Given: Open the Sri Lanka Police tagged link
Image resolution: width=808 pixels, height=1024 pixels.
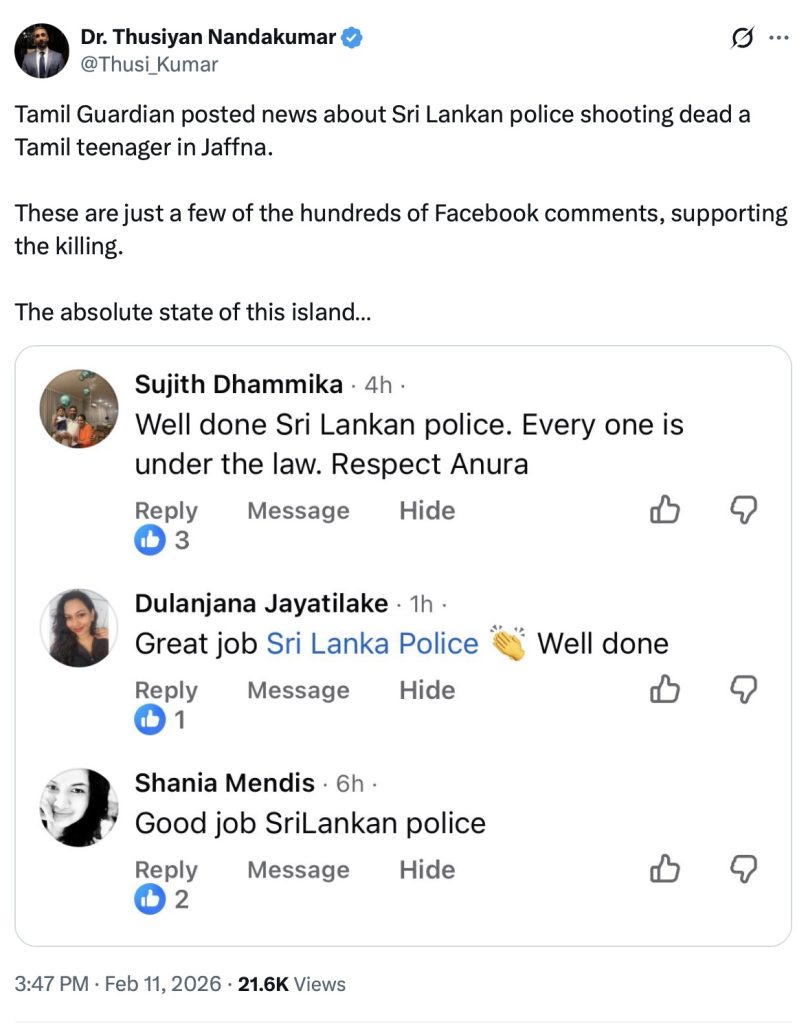Looking at the screenshot, I should pos(372,643).
